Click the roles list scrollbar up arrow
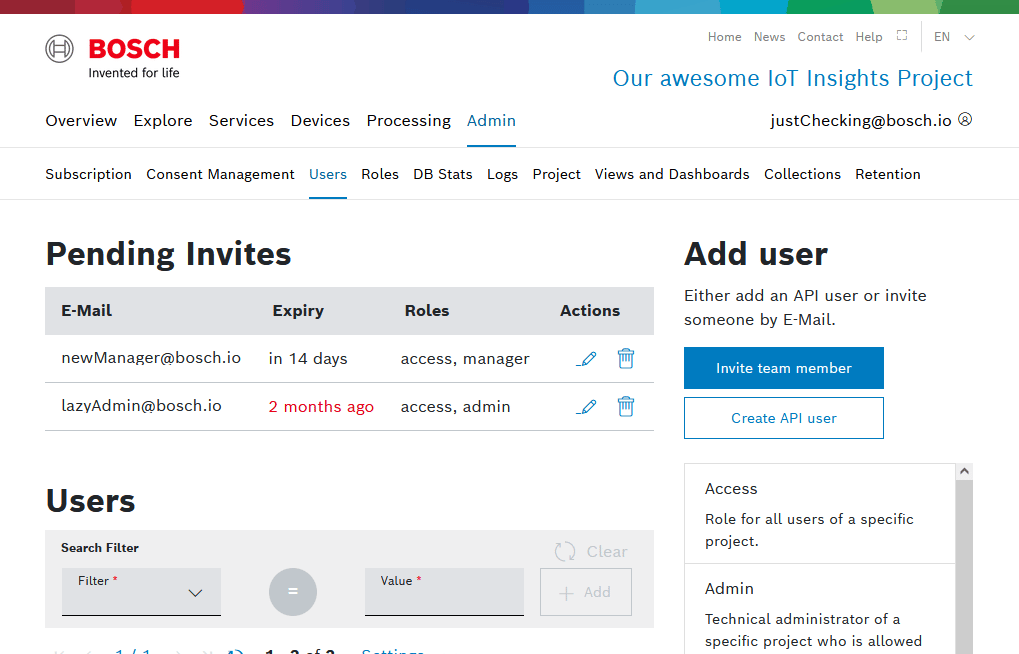The height and width of the screenshot is (654, 1019). click(x=964, y=471)
